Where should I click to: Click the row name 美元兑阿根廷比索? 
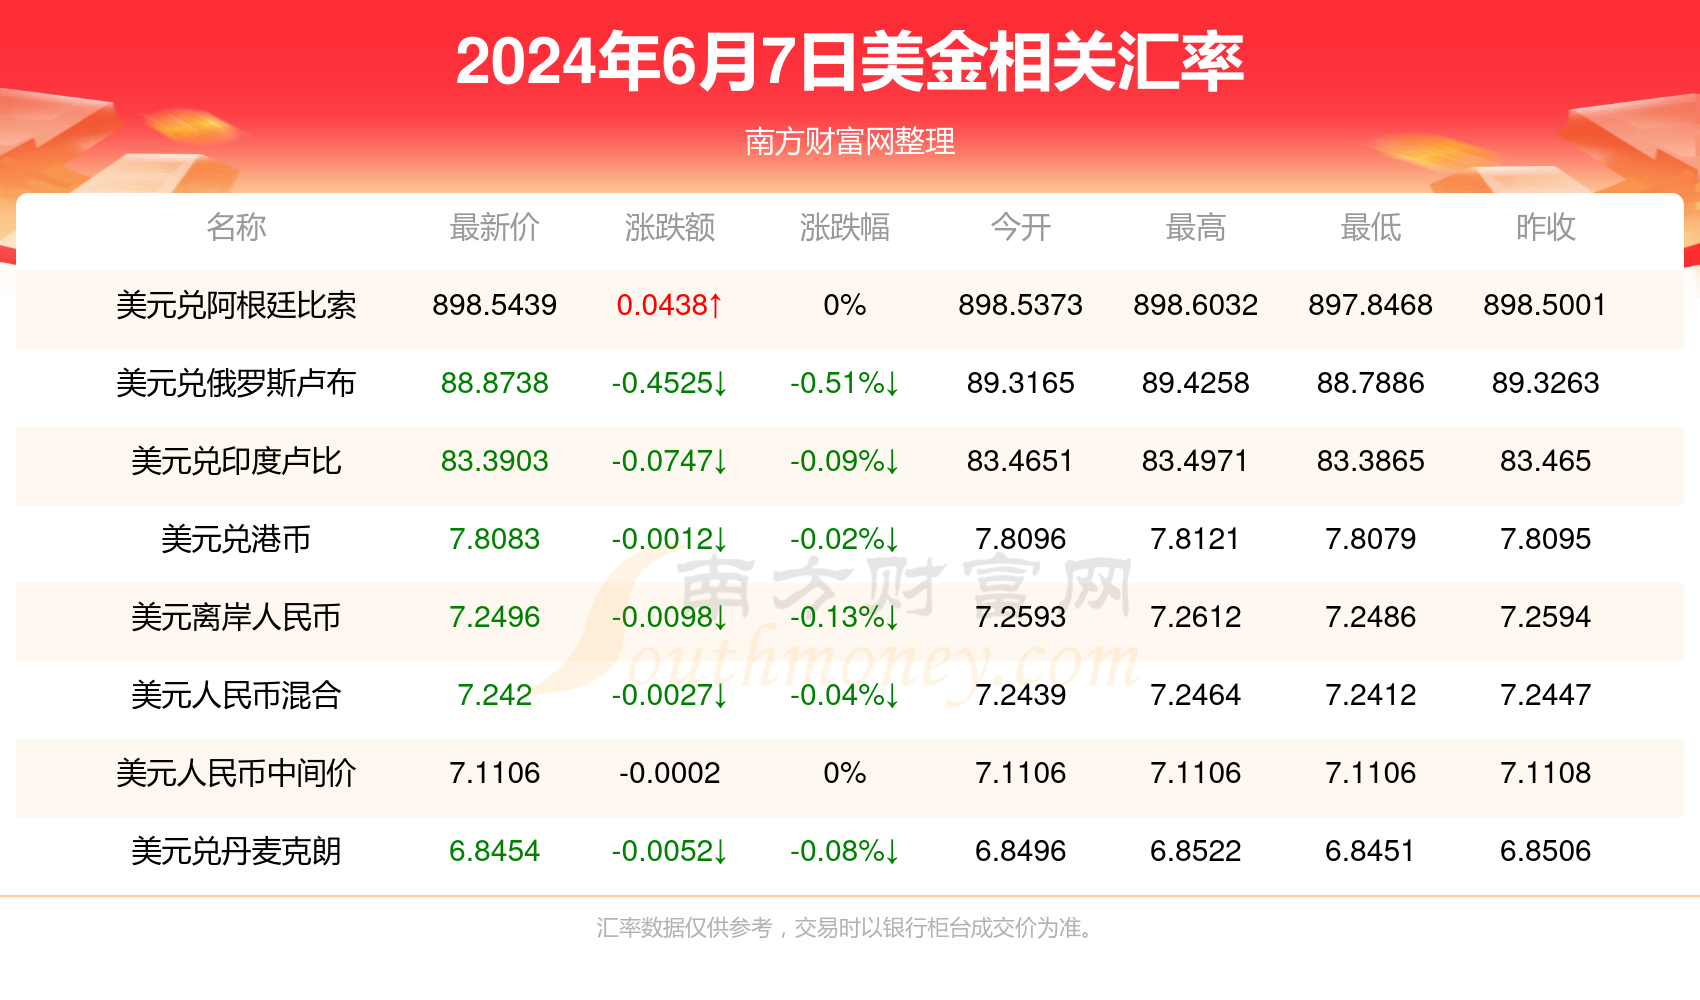[x=236, y=305]
